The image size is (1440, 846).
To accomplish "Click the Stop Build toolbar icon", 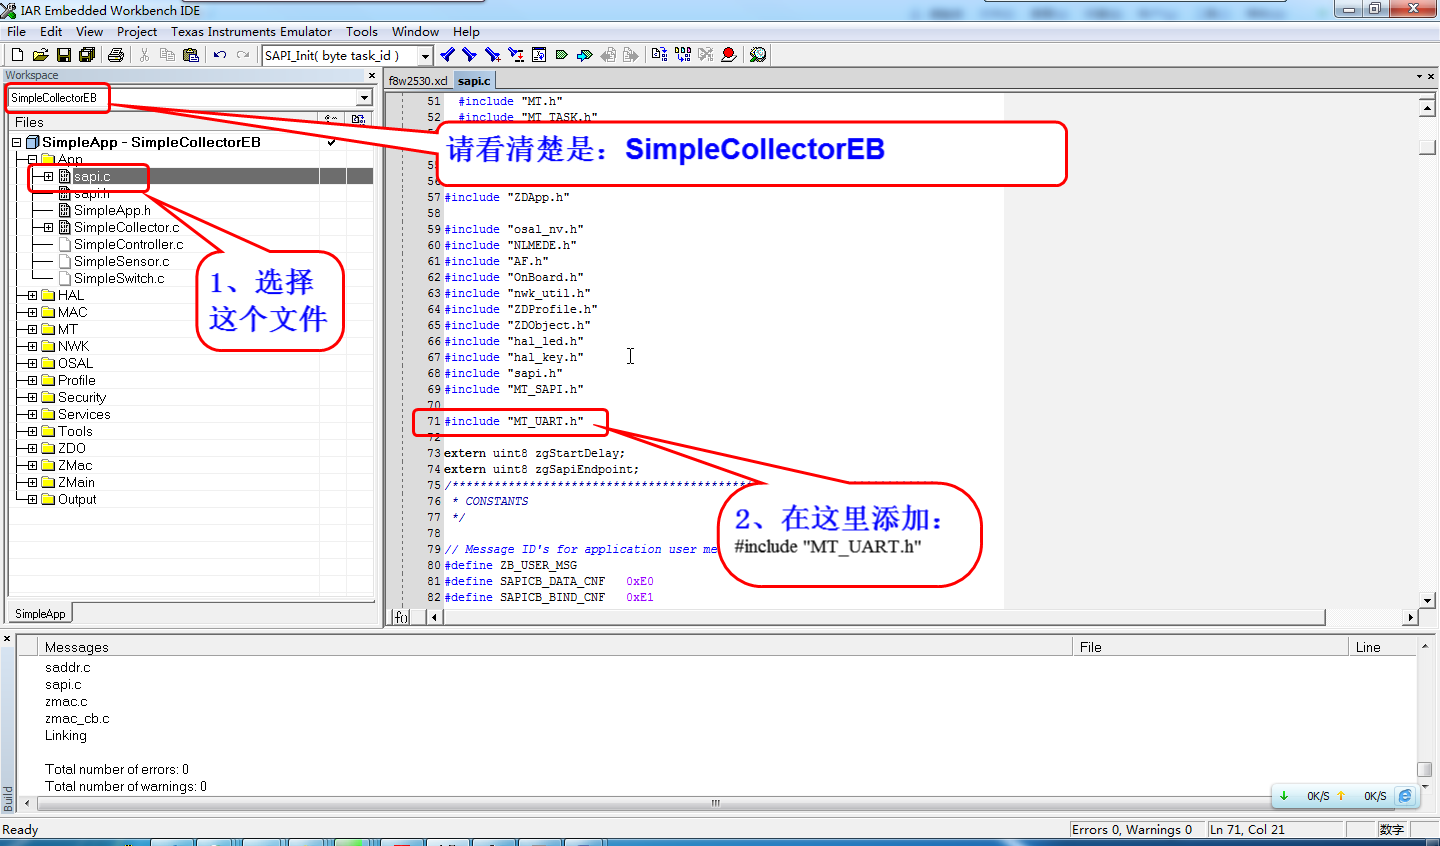I will tap(706, 55).
